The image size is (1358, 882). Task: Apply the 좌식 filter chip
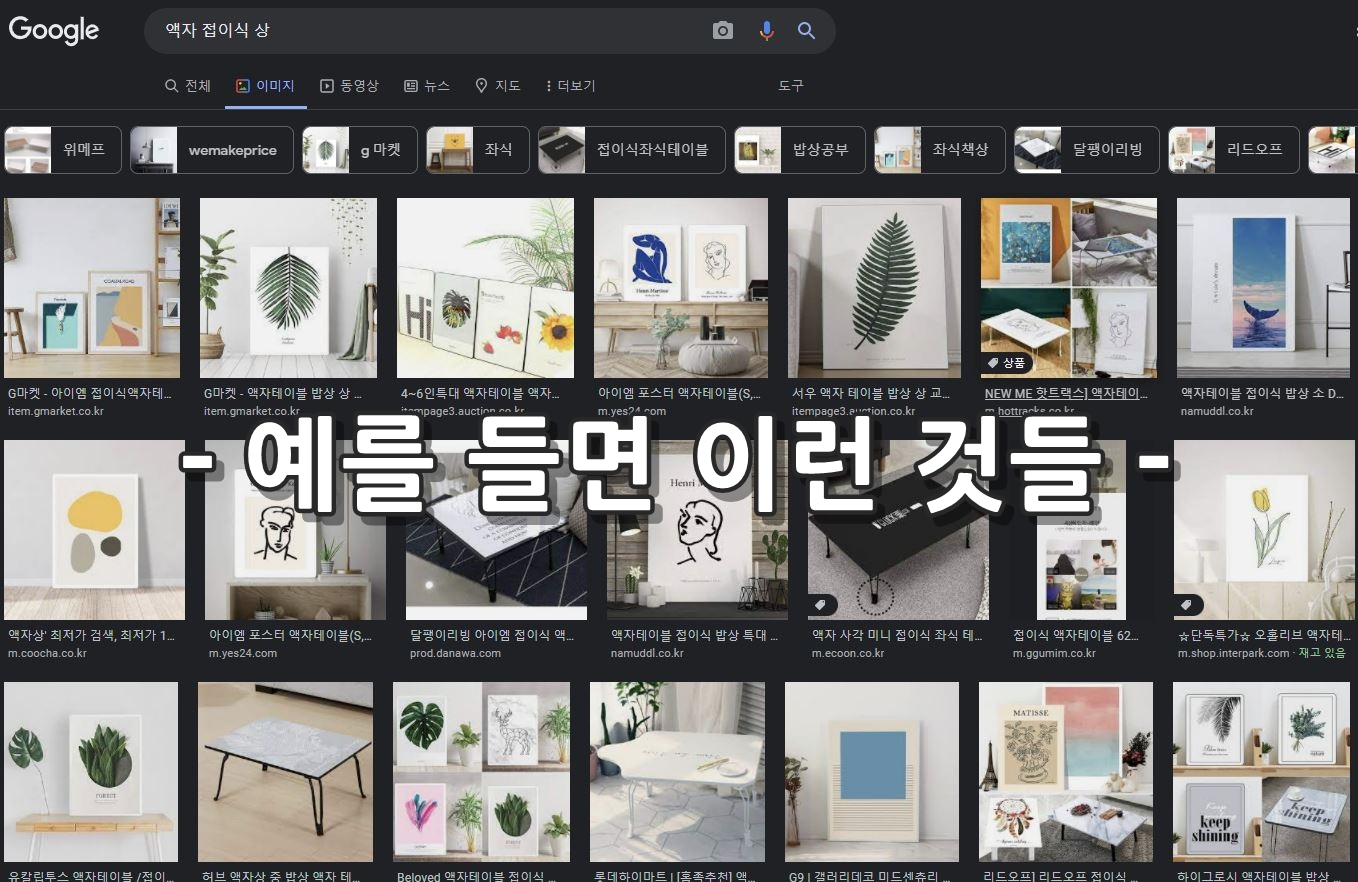[x=478, y=150]
